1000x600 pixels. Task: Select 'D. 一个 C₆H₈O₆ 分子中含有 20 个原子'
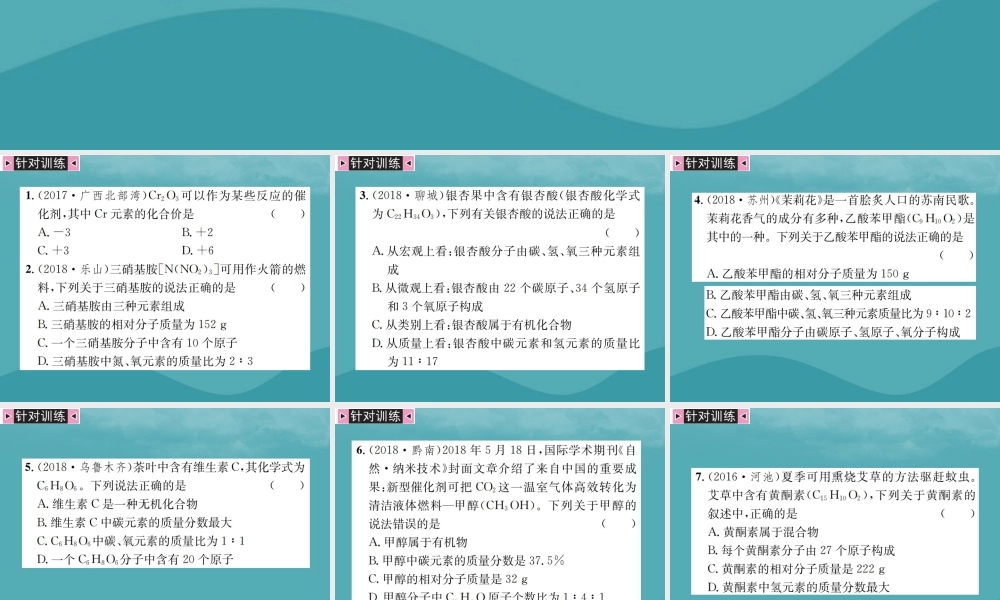[135, 560]
